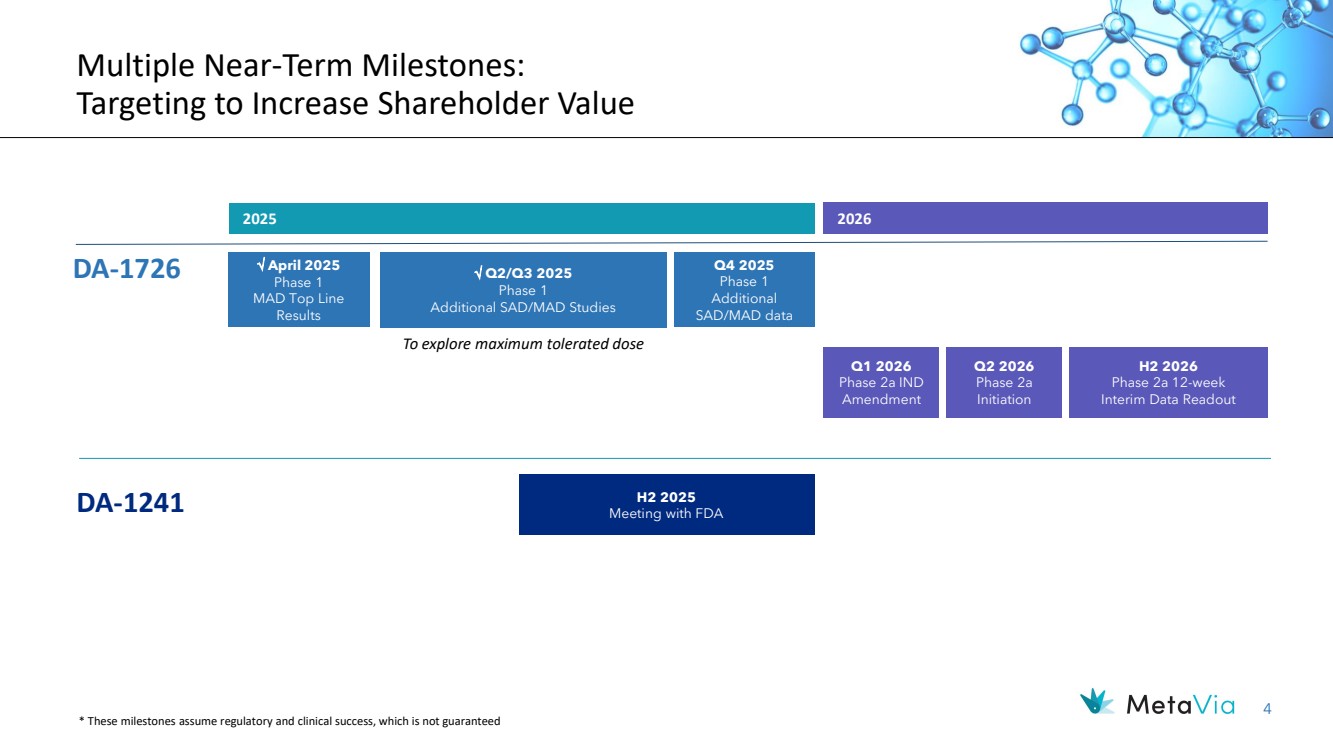The image size is (1333, 749).
Task: Click the H2 2025 Meeting with FDA box
Action: (666, 505)
